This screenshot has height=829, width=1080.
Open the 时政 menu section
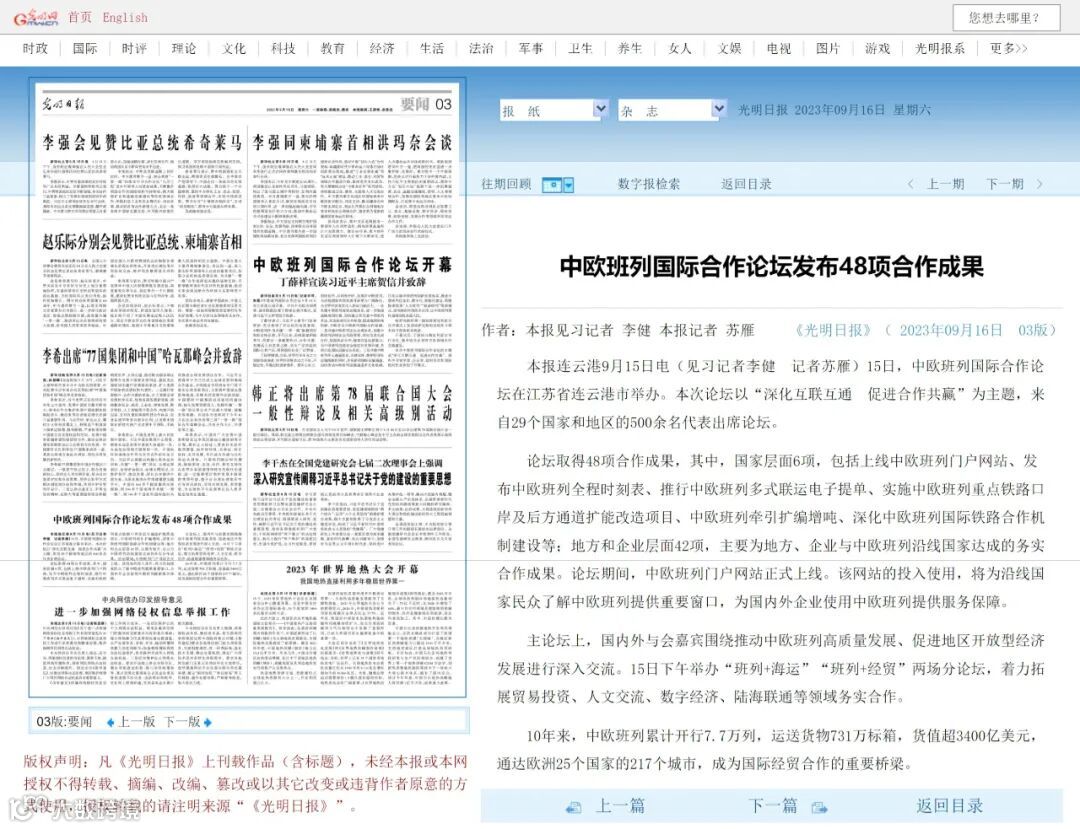pyautogui.click(x=35, y=48)
